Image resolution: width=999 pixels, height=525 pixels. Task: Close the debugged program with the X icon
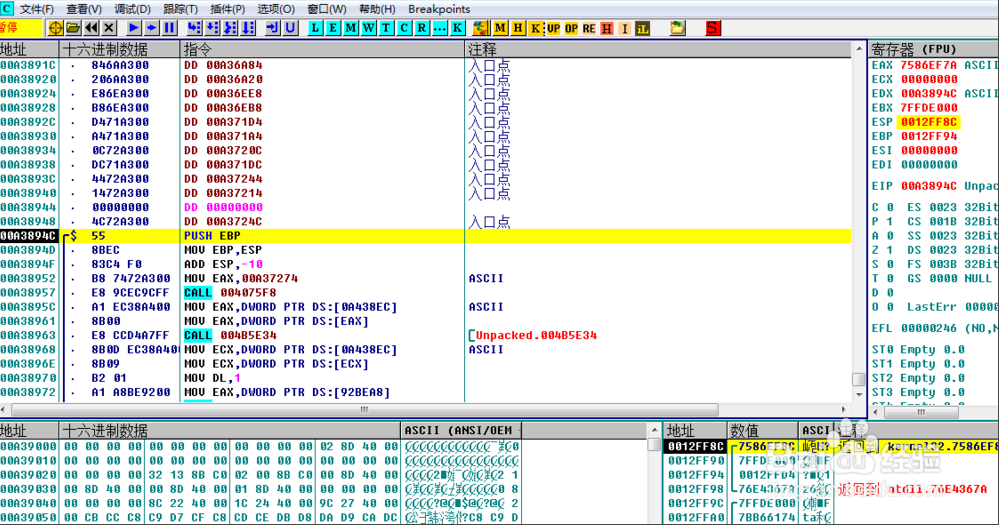pos(109,28)
